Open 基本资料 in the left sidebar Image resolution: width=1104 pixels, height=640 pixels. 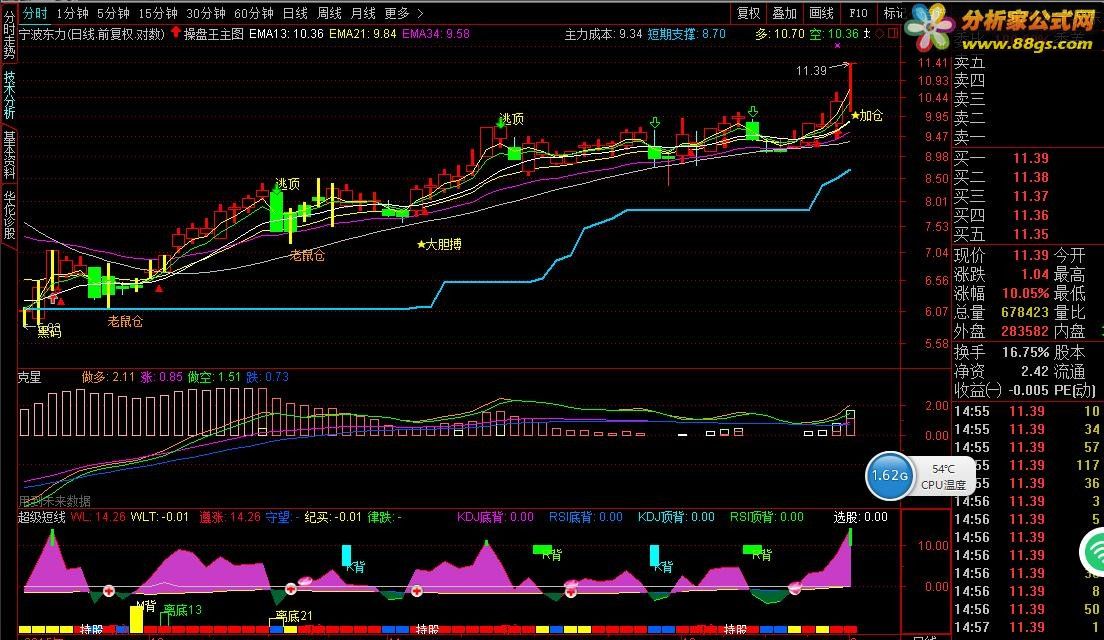coord(8,155)
